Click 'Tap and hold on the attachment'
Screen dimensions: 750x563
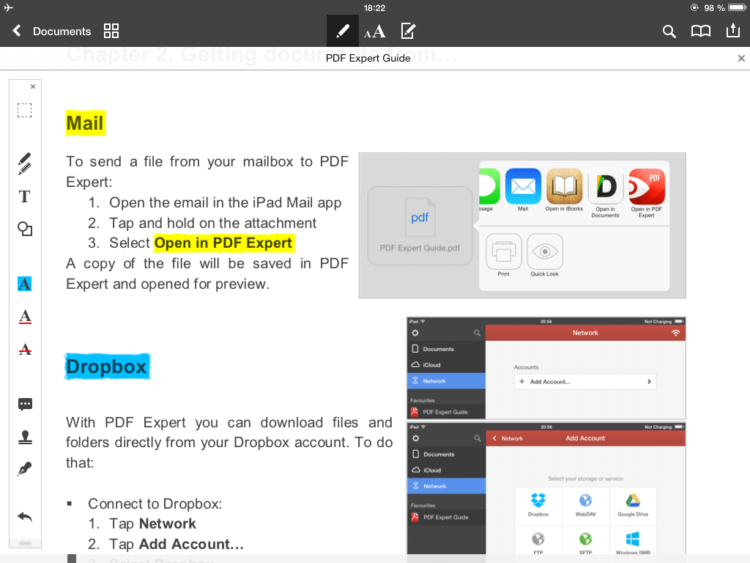click(213, 223)
